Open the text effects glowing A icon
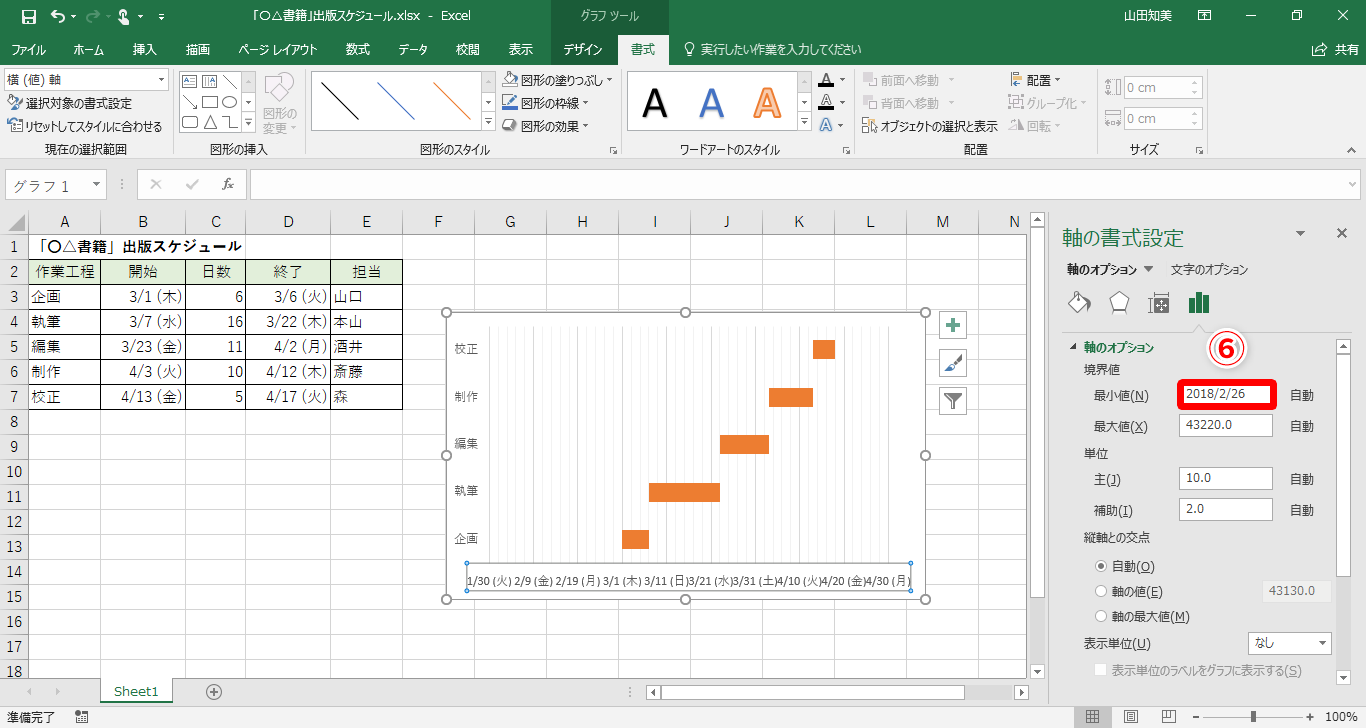 pyautogui.click(x=826, y=125)
